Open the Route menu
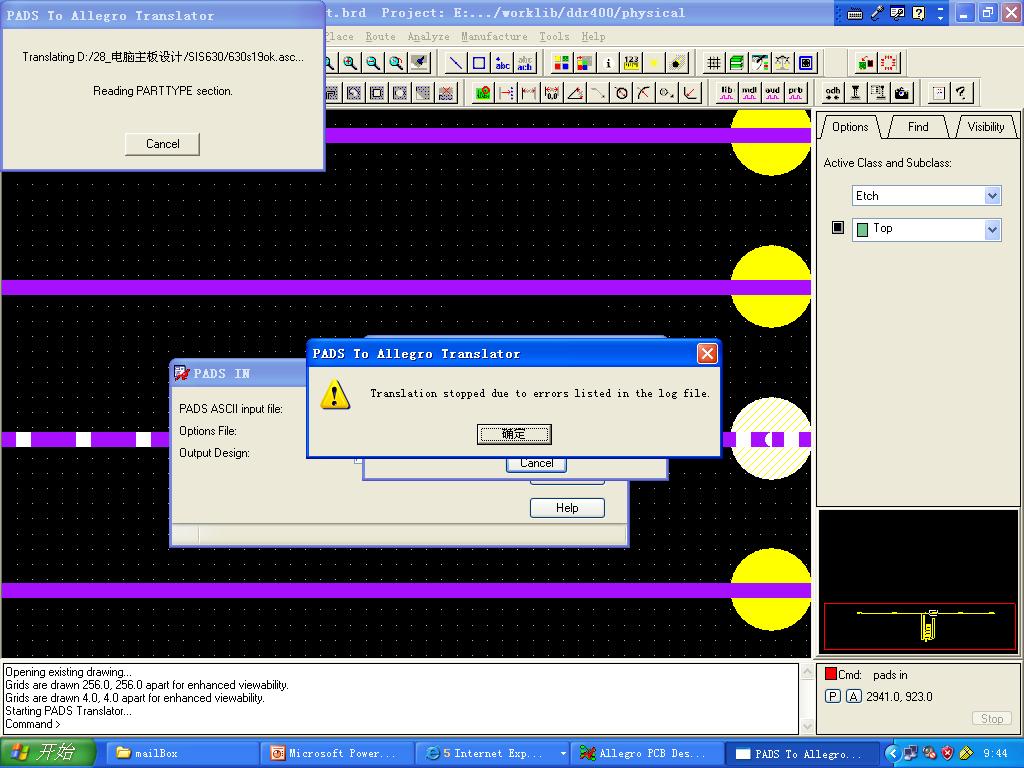 coord(380,37)
